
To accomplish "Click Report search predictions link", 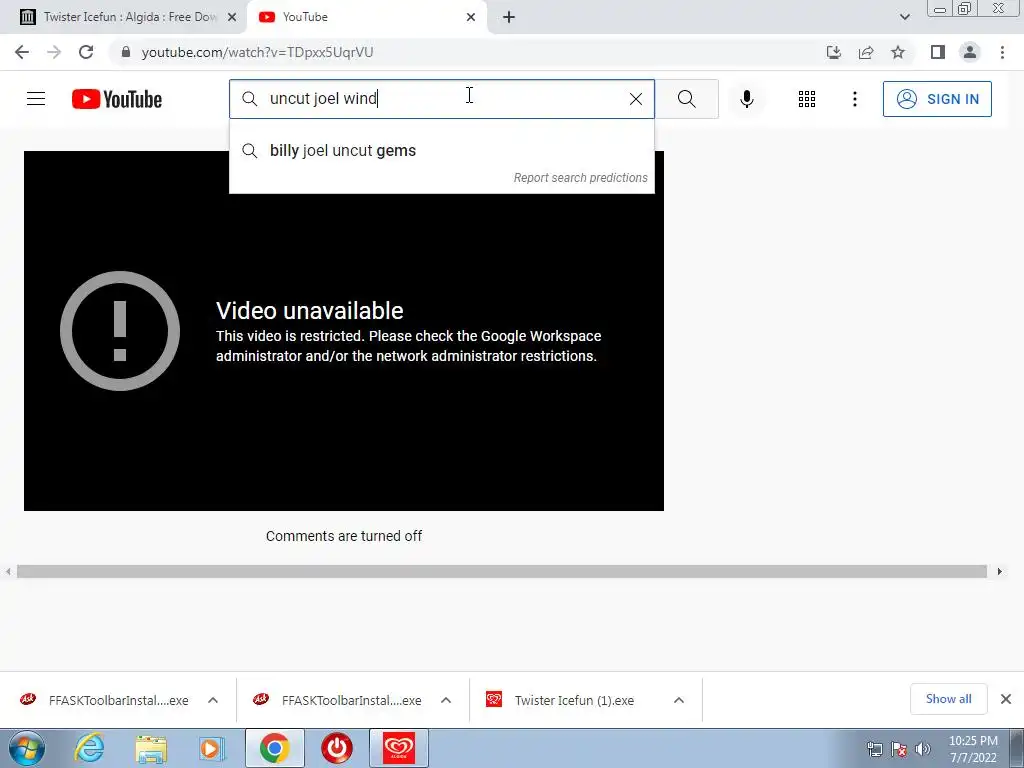I will point(580,178).
